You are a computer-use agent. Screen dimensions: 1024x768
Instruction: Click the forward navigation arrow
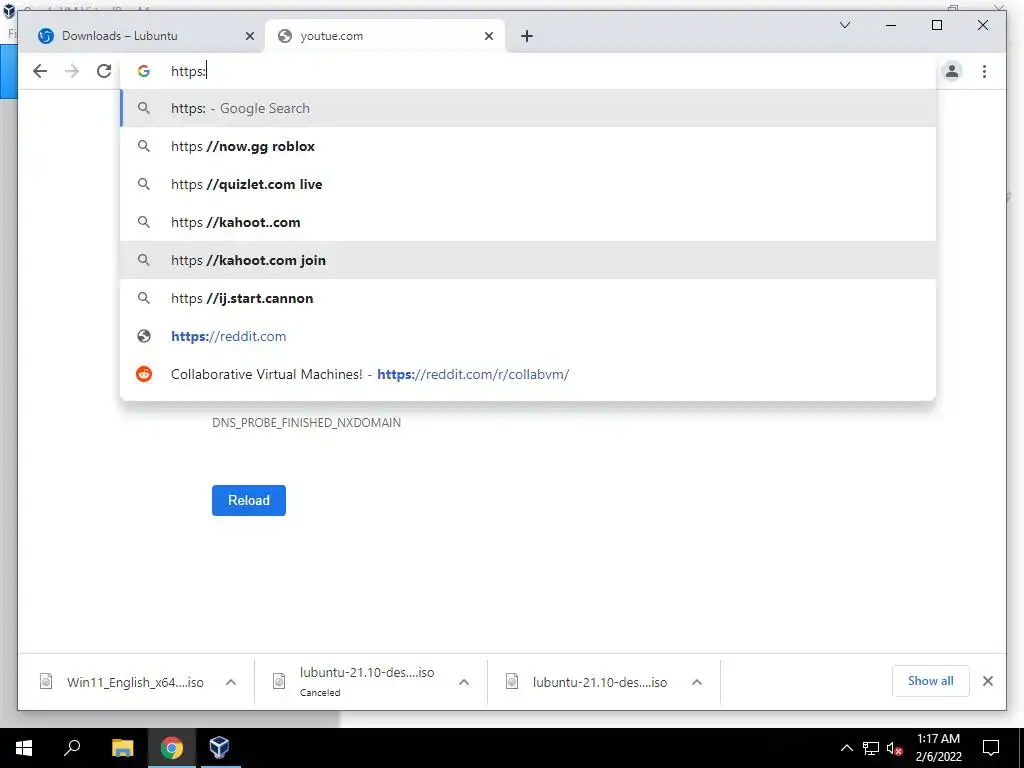72,71
